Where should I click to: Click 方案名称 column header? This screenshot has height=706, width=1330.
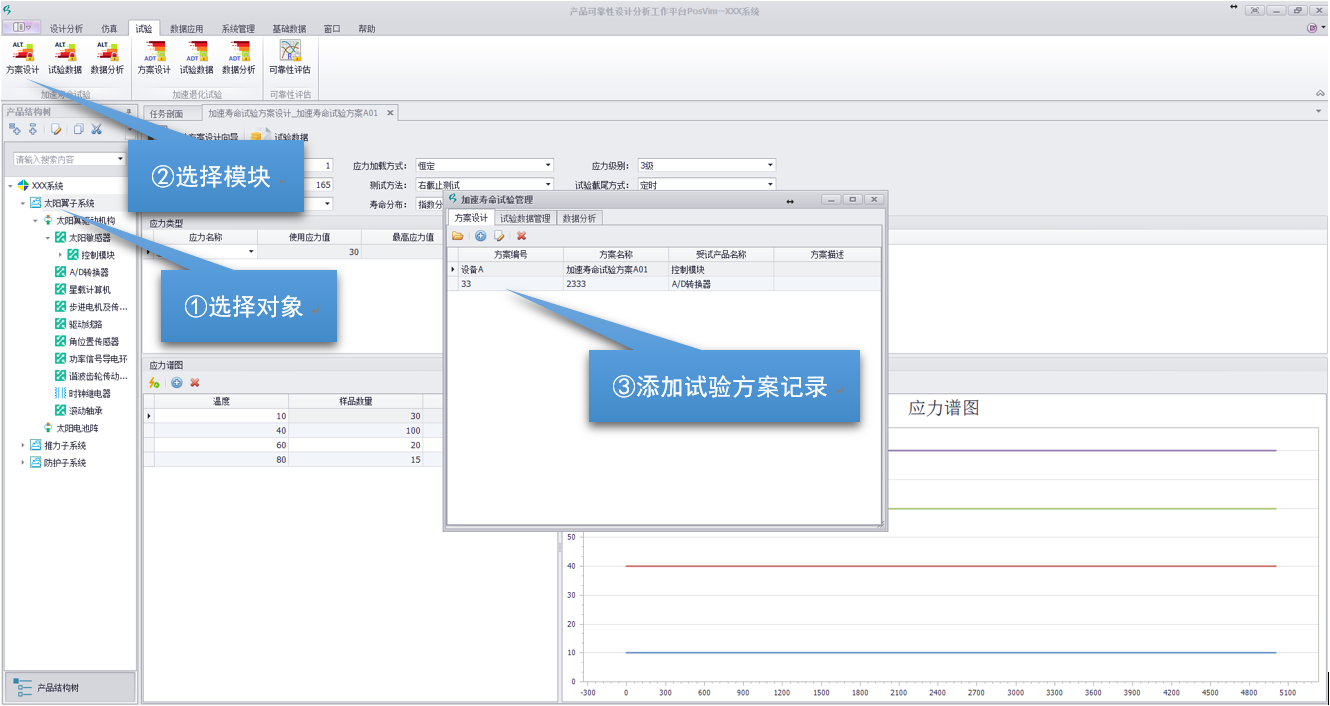point(616,255)
